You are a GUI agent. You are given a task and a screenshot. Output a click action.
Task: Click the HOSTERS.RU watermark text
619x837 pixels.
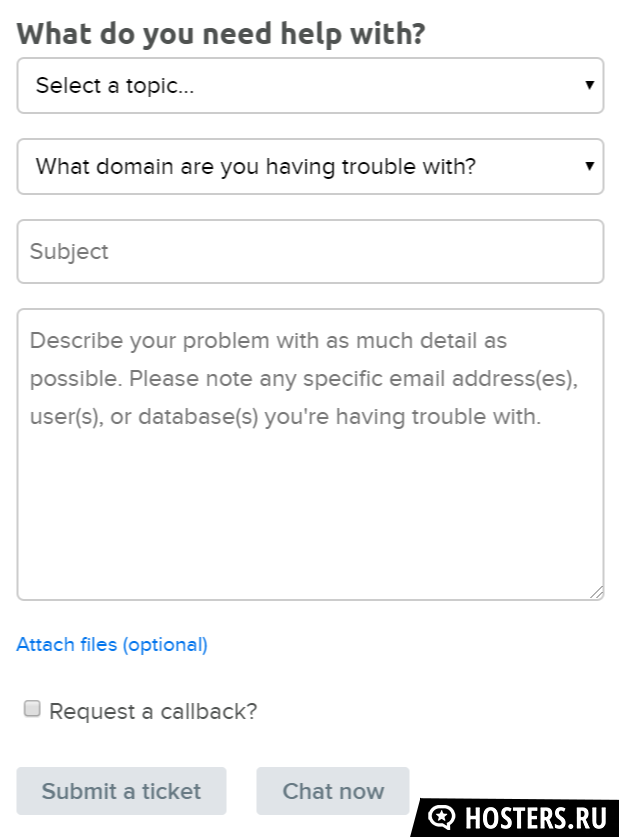point(536,818)
